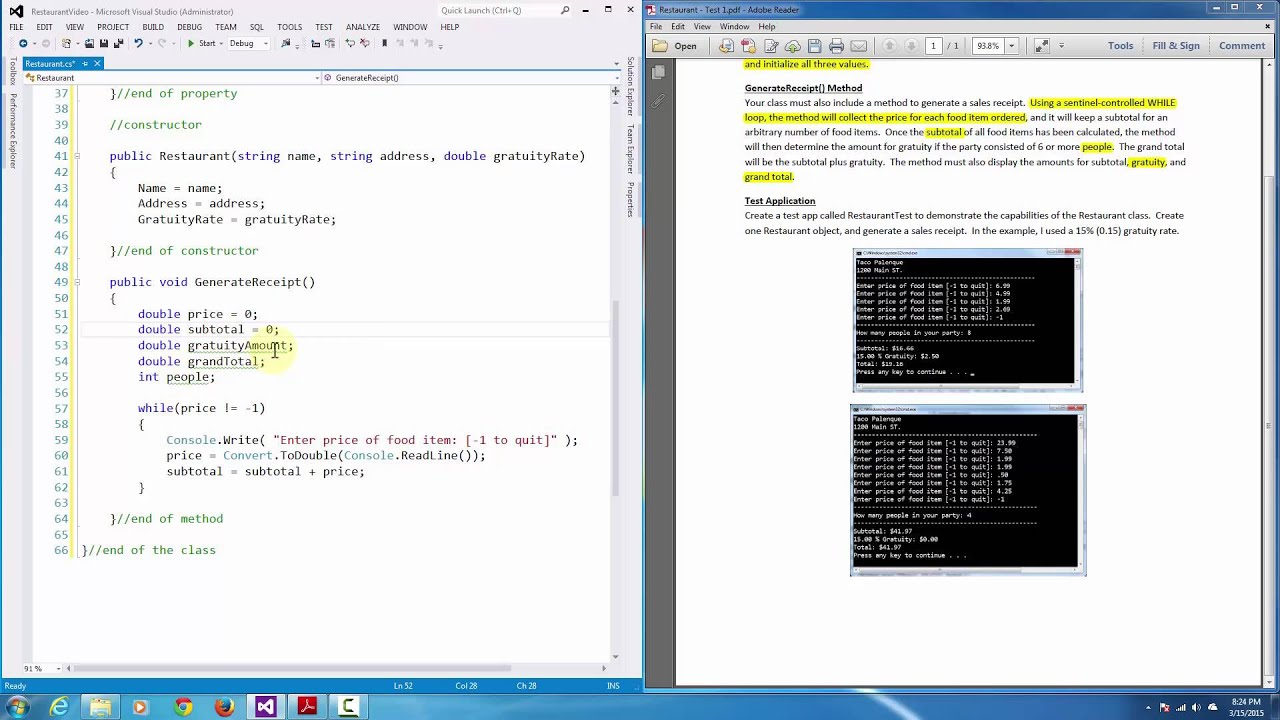Pin the Restaurant.cs tab
The height and width of the screenshot is (720, 1280).
pos(85,64)
